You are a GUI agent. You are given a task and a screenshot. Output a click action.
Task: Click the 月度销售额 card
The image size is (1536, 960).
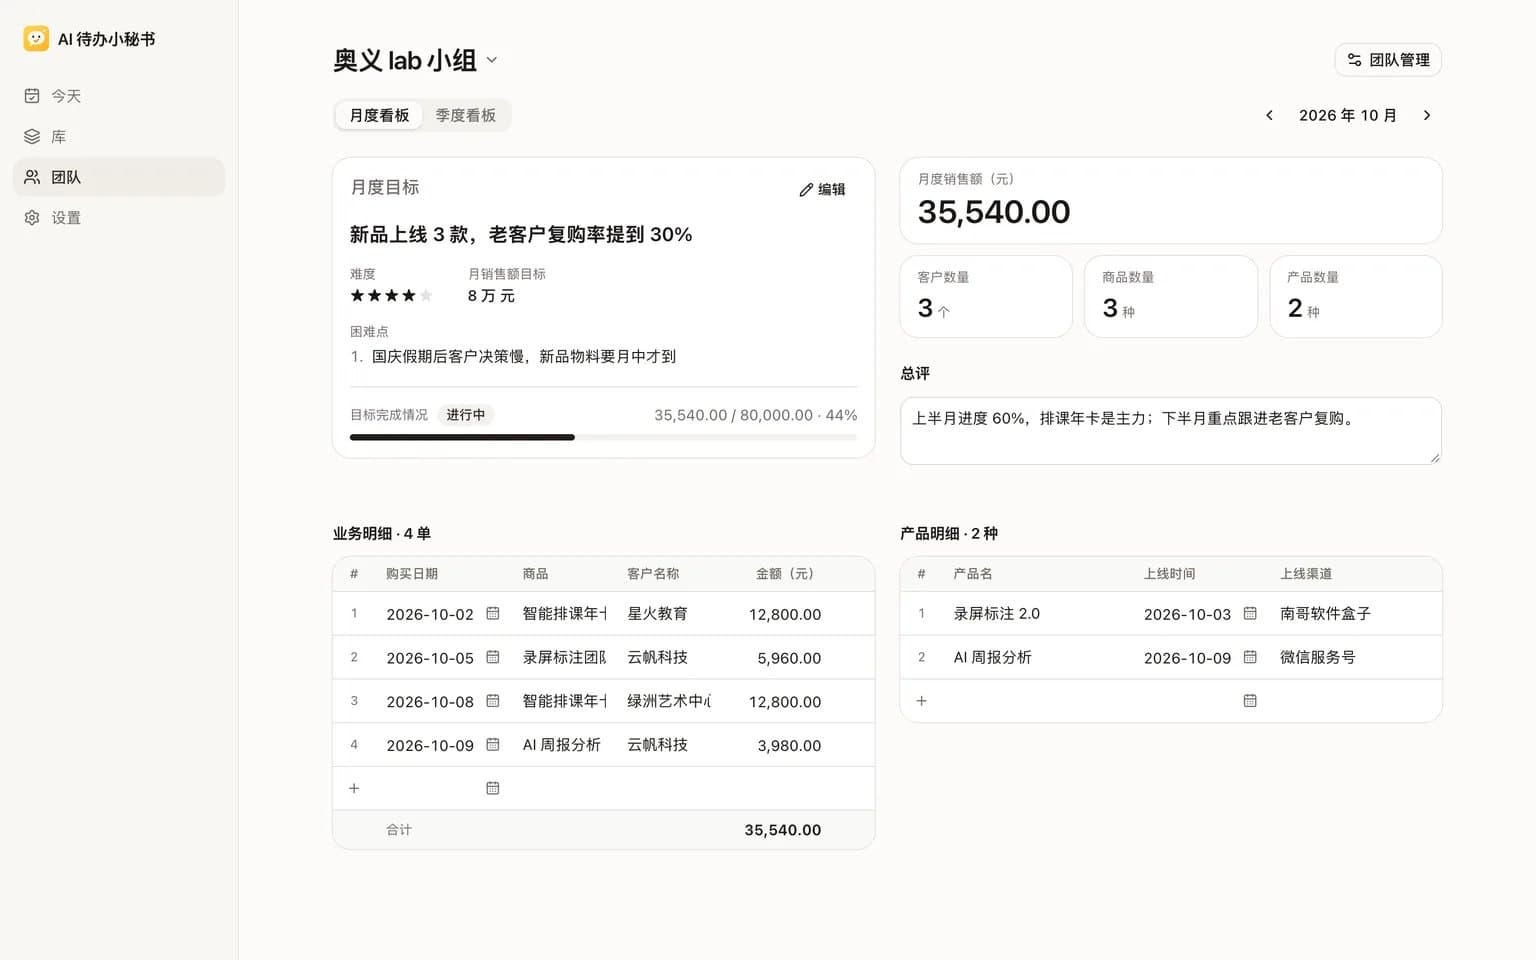click(1171, 200)
